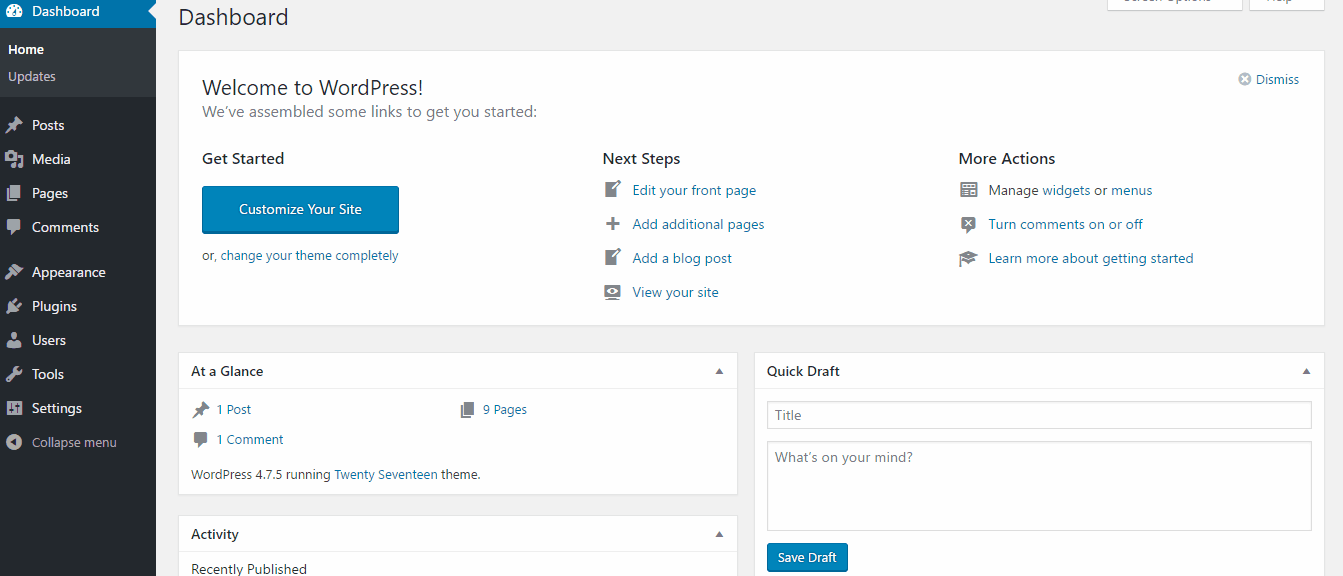The width and height of the screenshot is (1343, 576).
Task: Click the Comments speech-bubble icon
Action: (15, 227)
